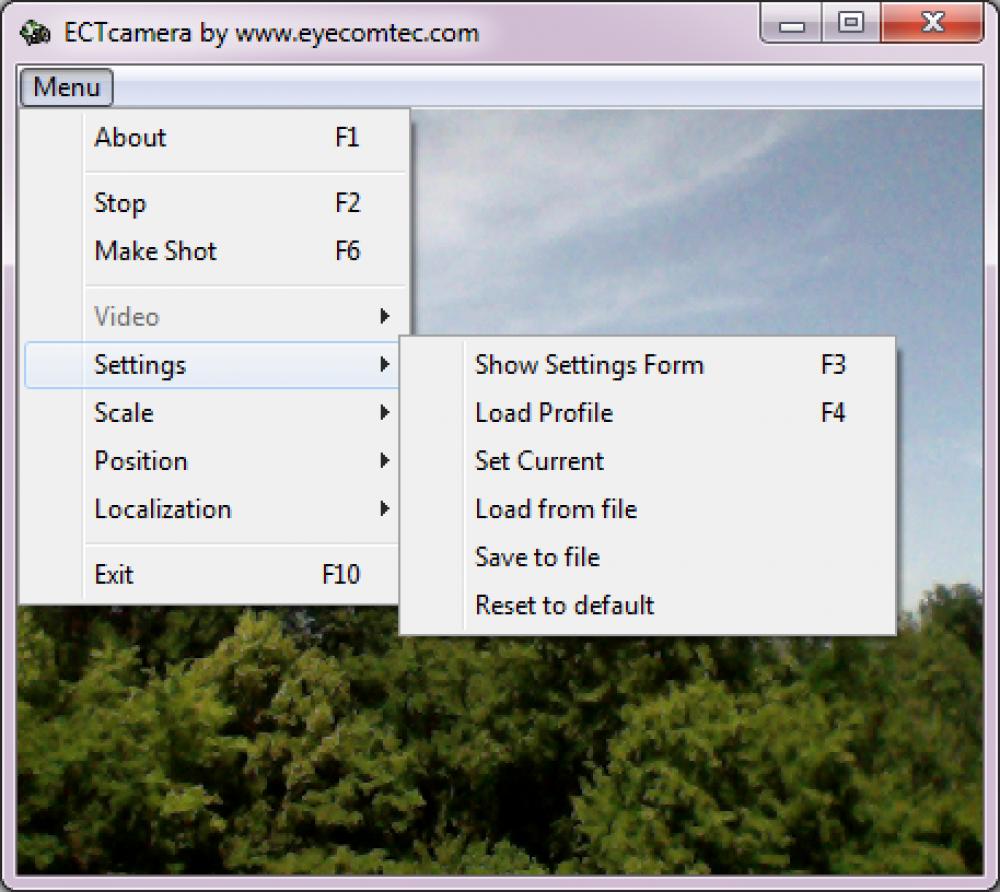Minimize the ECTcamera window

tap(793, 21)
